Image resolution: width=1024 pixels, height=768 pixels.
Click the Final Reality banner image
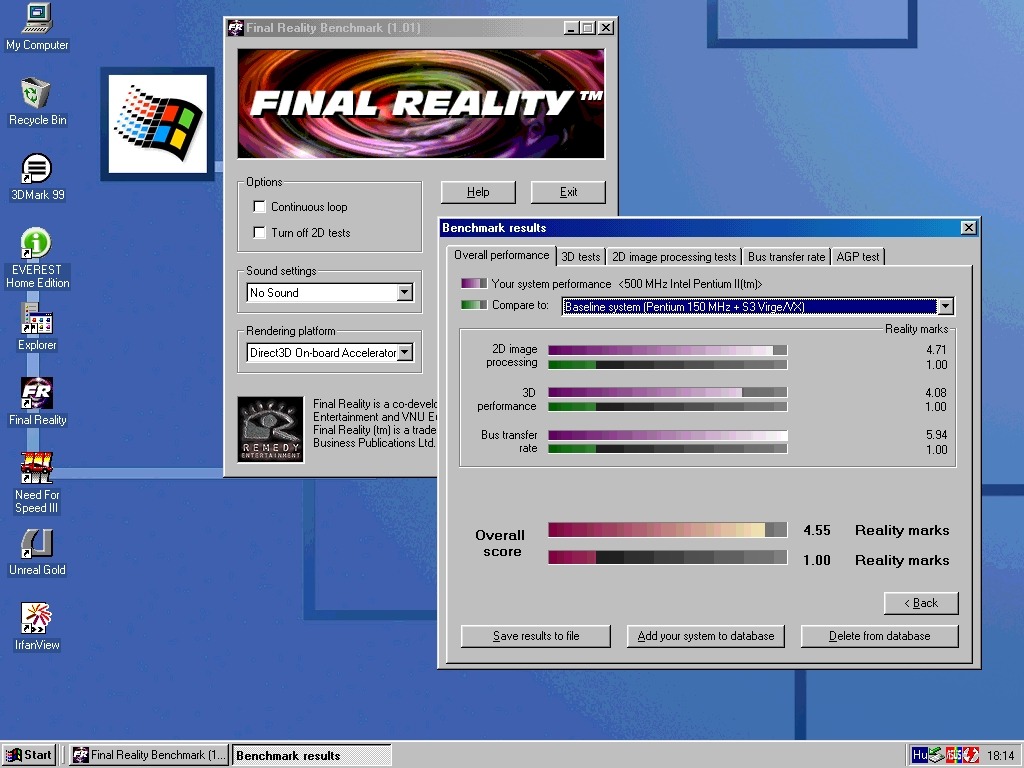421,104
